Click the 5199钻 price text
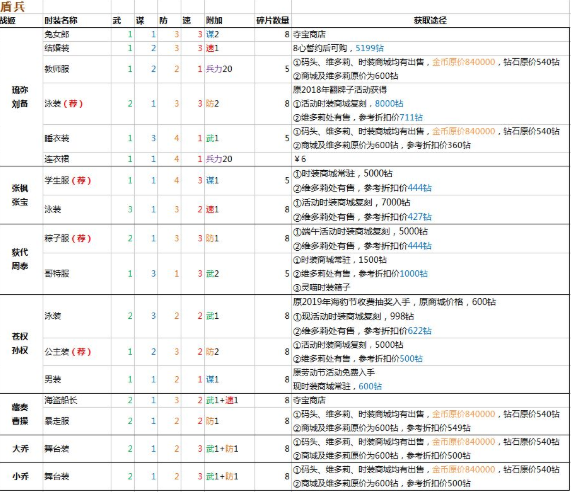The image size is (573, 493). click(x=369, y=48)
